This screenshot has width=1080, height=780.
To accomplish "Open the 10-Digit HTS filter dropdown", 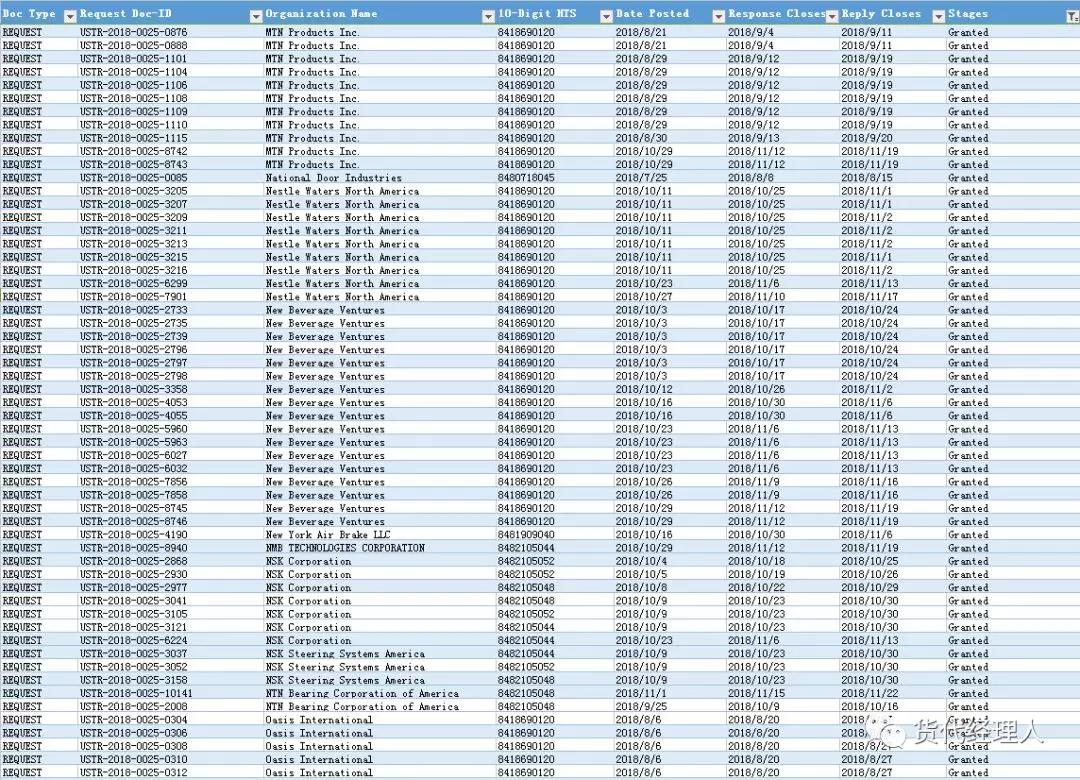I will pos(606,16).
